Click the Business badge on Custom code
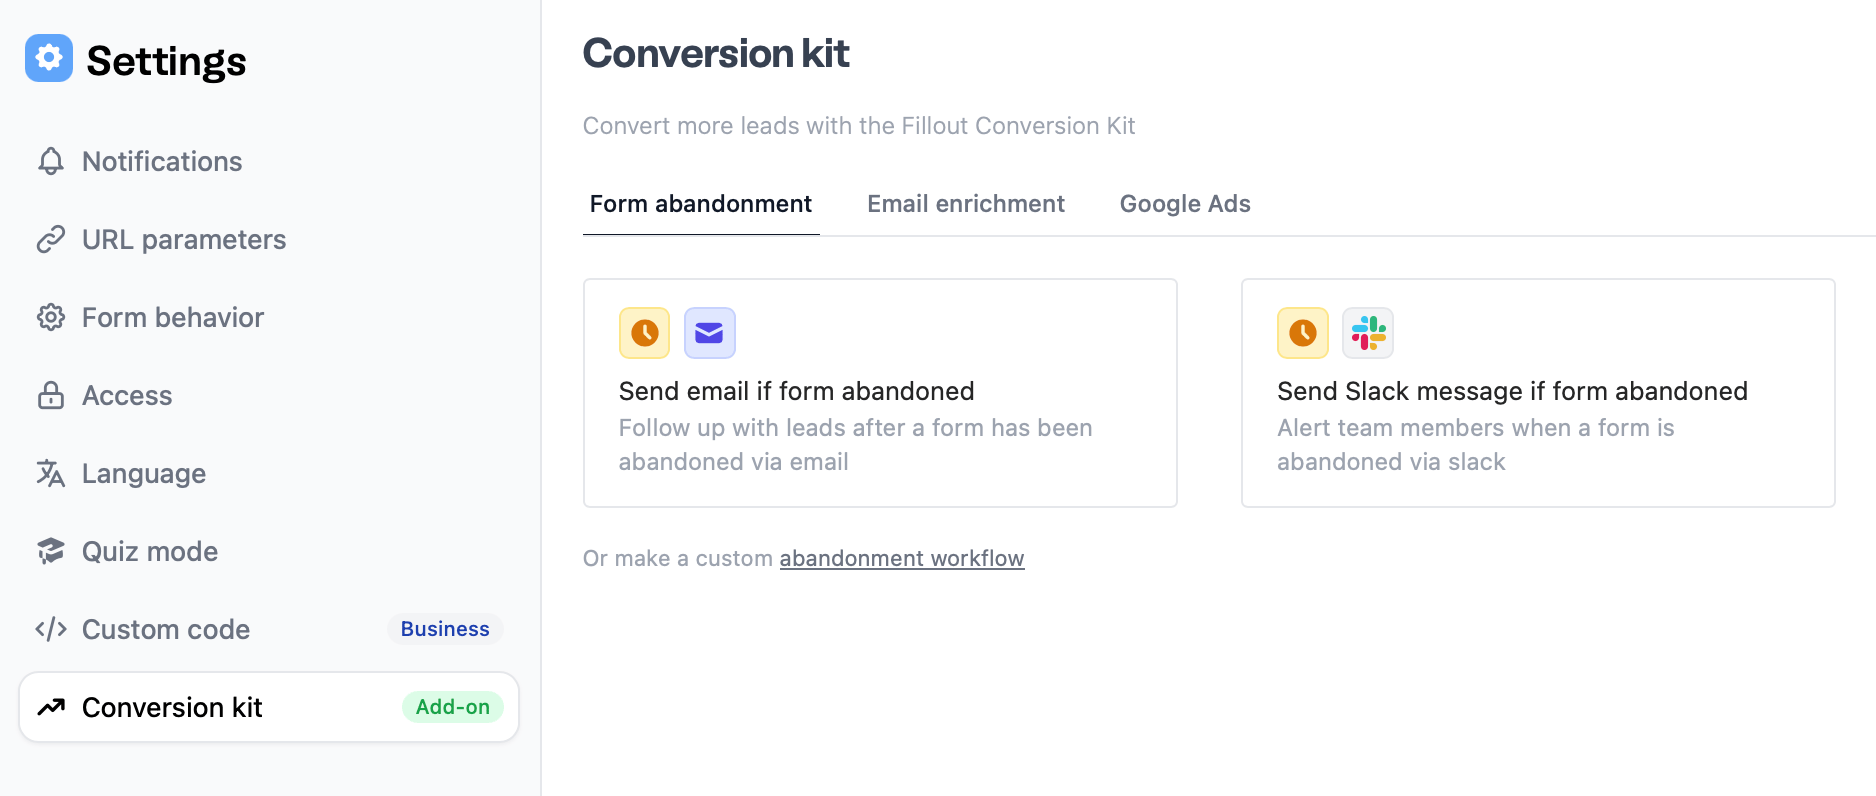 pyautogui.click(x=445, y=629)
